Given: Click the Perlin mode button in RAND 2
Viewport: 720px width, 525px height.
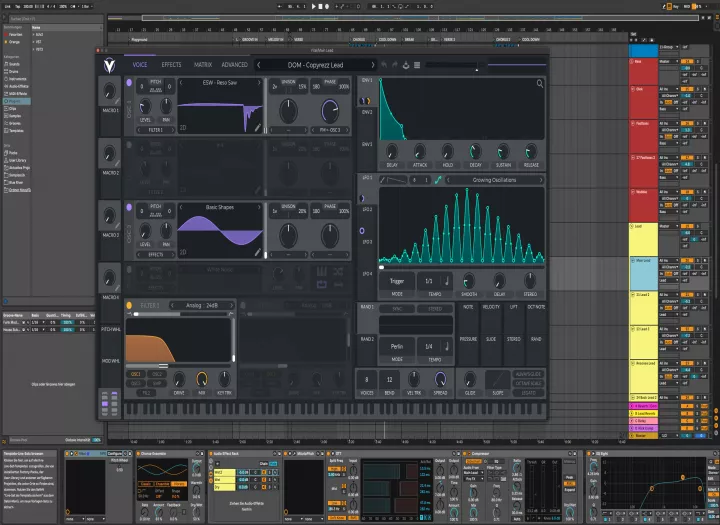Looking at the screenshot, I should [397, 346].
